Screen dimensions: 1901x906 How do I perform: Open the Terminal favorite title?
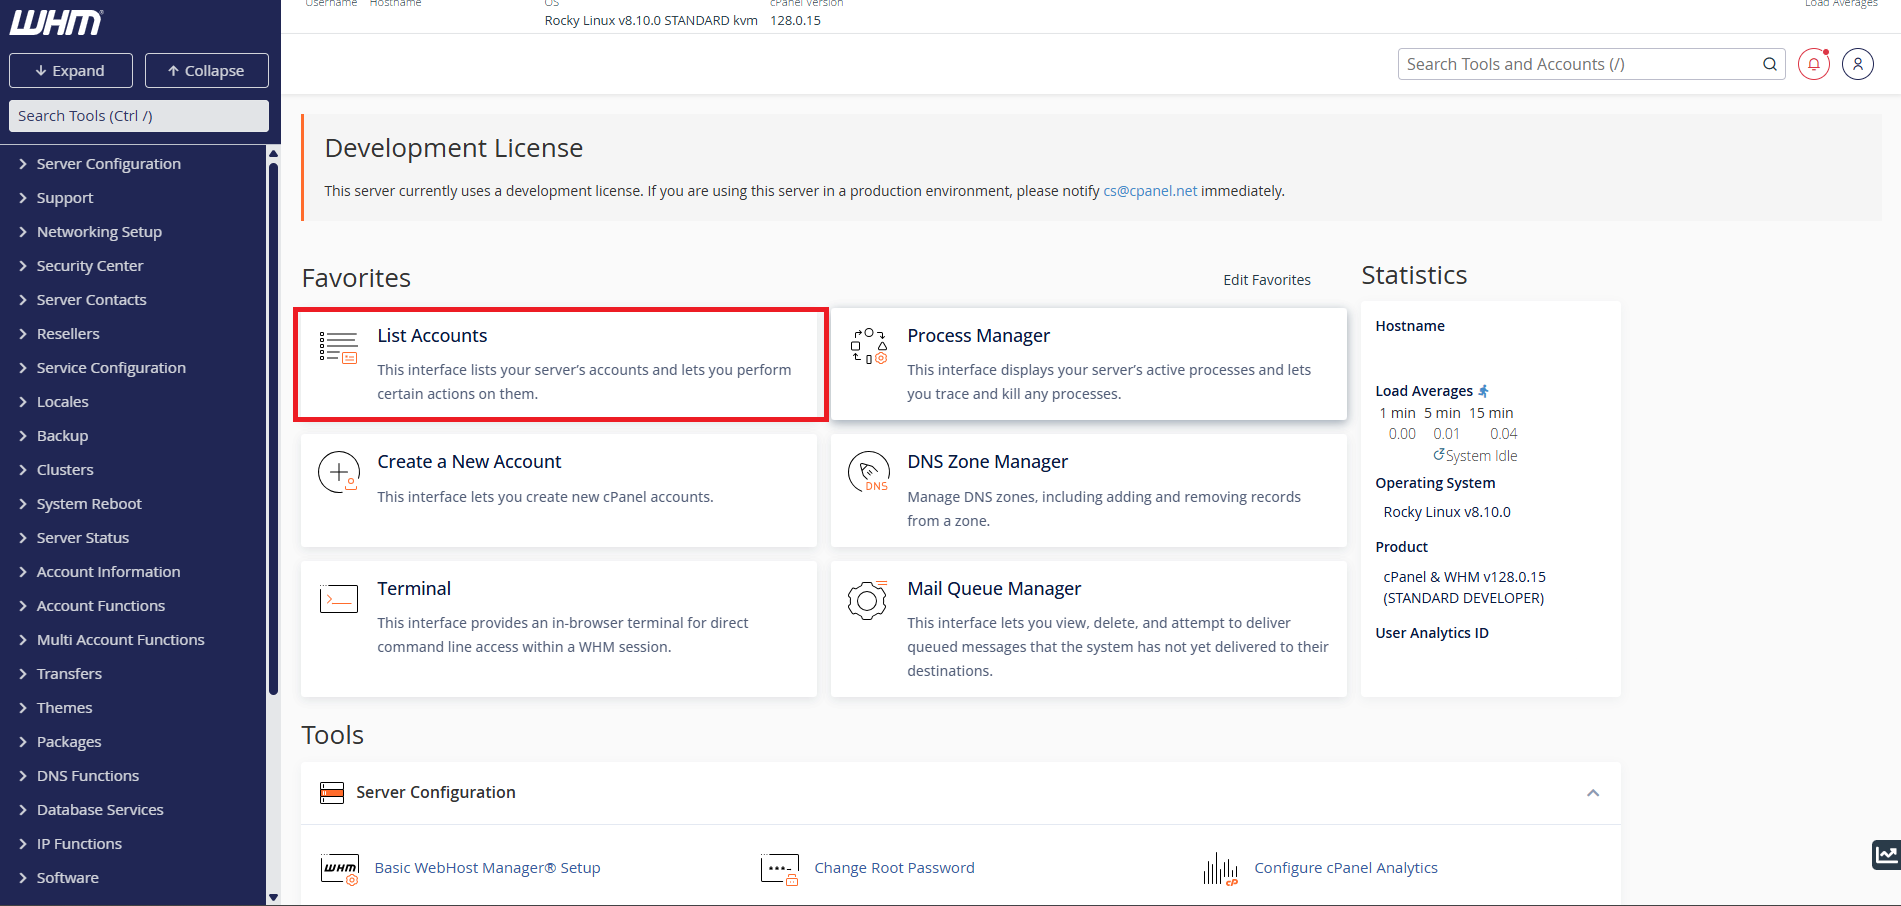coord(414,589)
